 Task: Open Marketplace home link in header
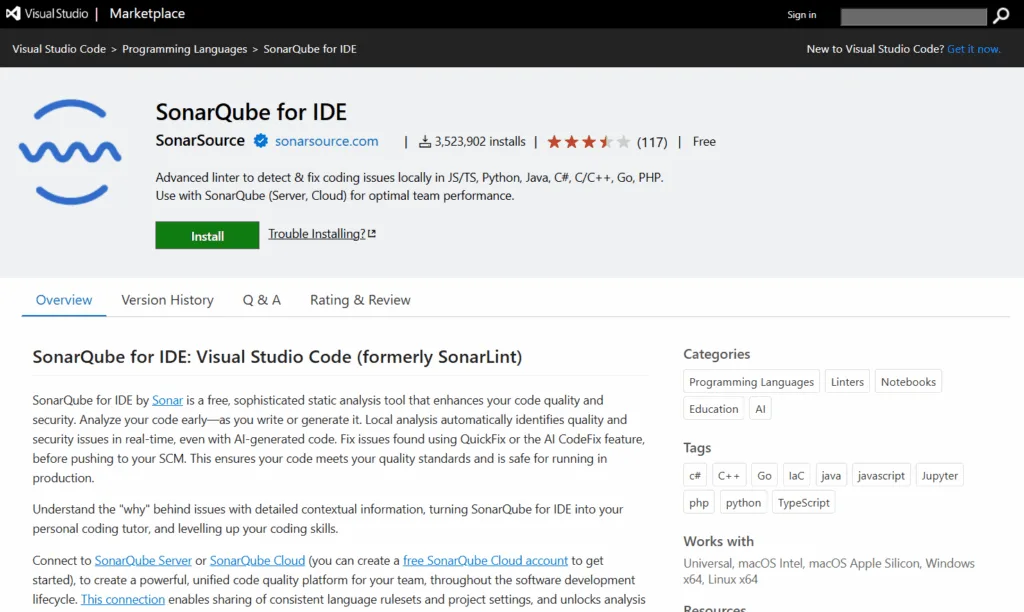click(x=147, y=13)
